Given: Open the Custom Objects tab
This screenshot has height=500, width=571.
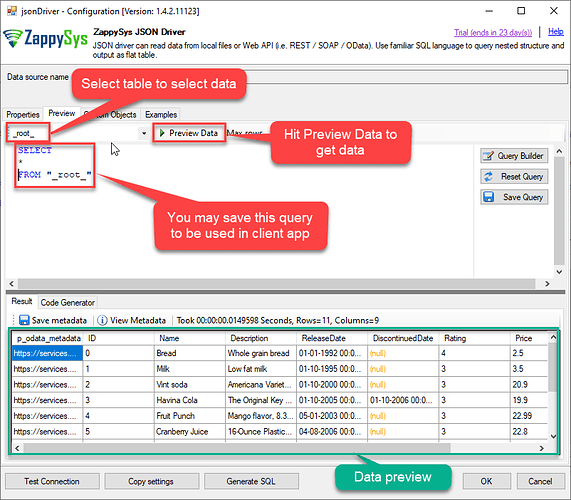Looking at the screenshot, I should pyautogui.click(x=110, y=115).
